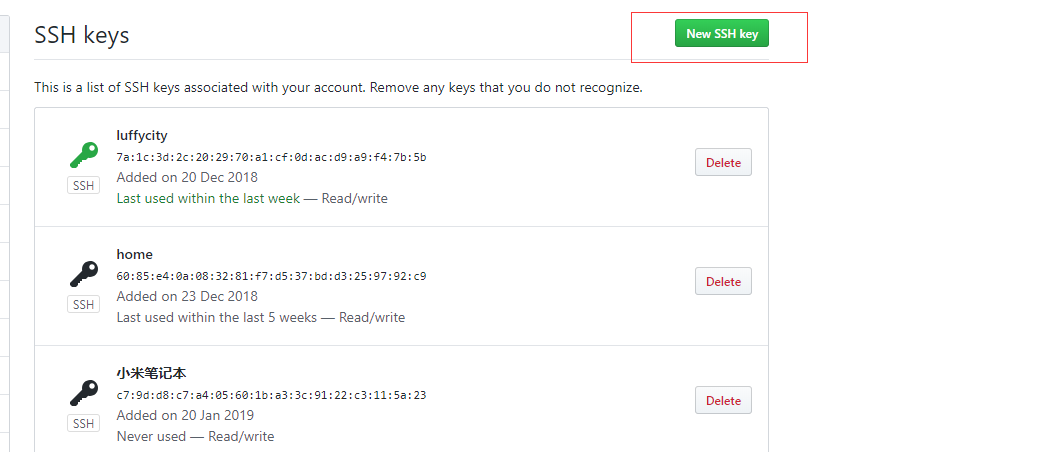Click the SSH badge under home key icon
This screenshot has width=1041, height=452.
point(84,305)
